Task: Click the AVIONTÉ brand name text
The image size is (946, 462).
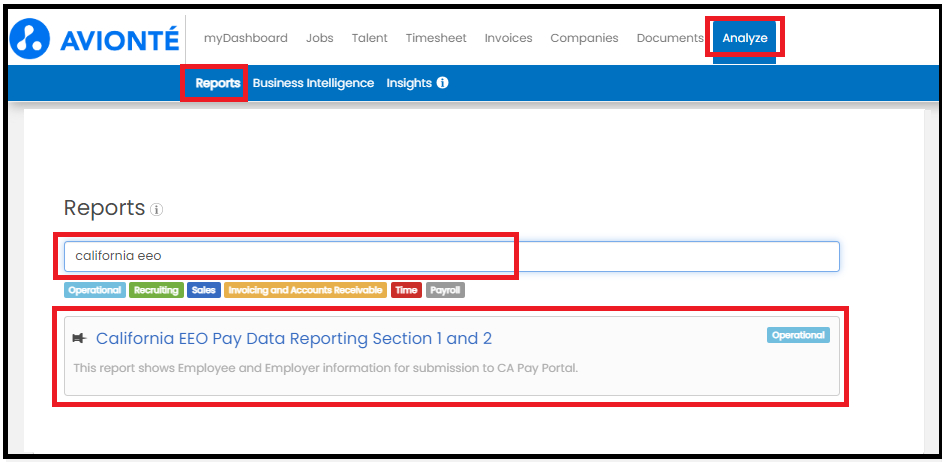Action: click(x=119, y=40)
